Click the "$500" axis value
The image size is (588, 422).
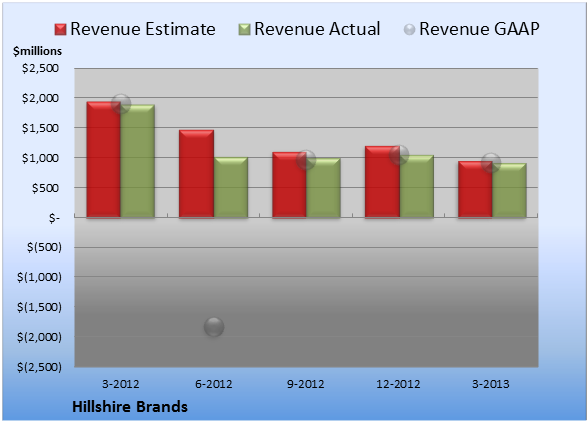pos(45,188)
